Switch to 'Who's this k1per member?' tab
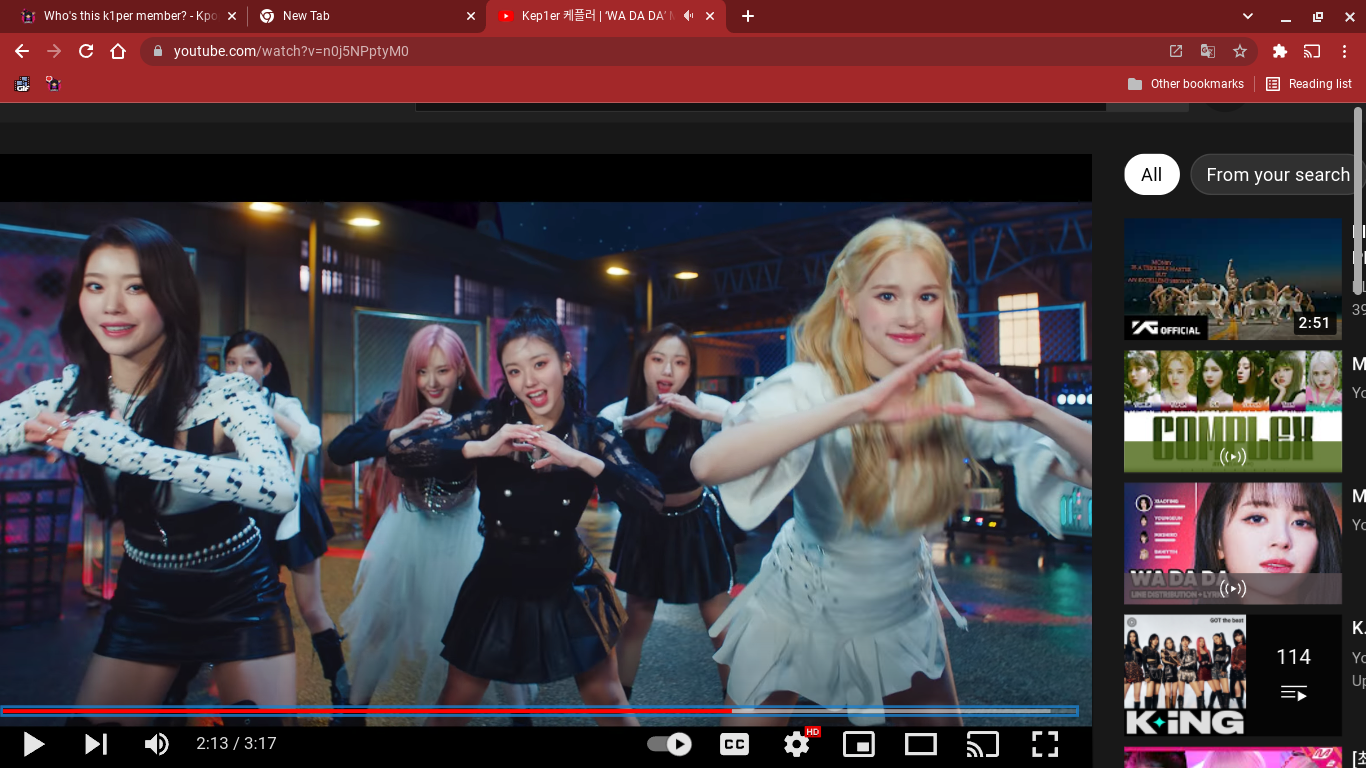This screenshot has width=1366, height=768. tap(127, 16)
